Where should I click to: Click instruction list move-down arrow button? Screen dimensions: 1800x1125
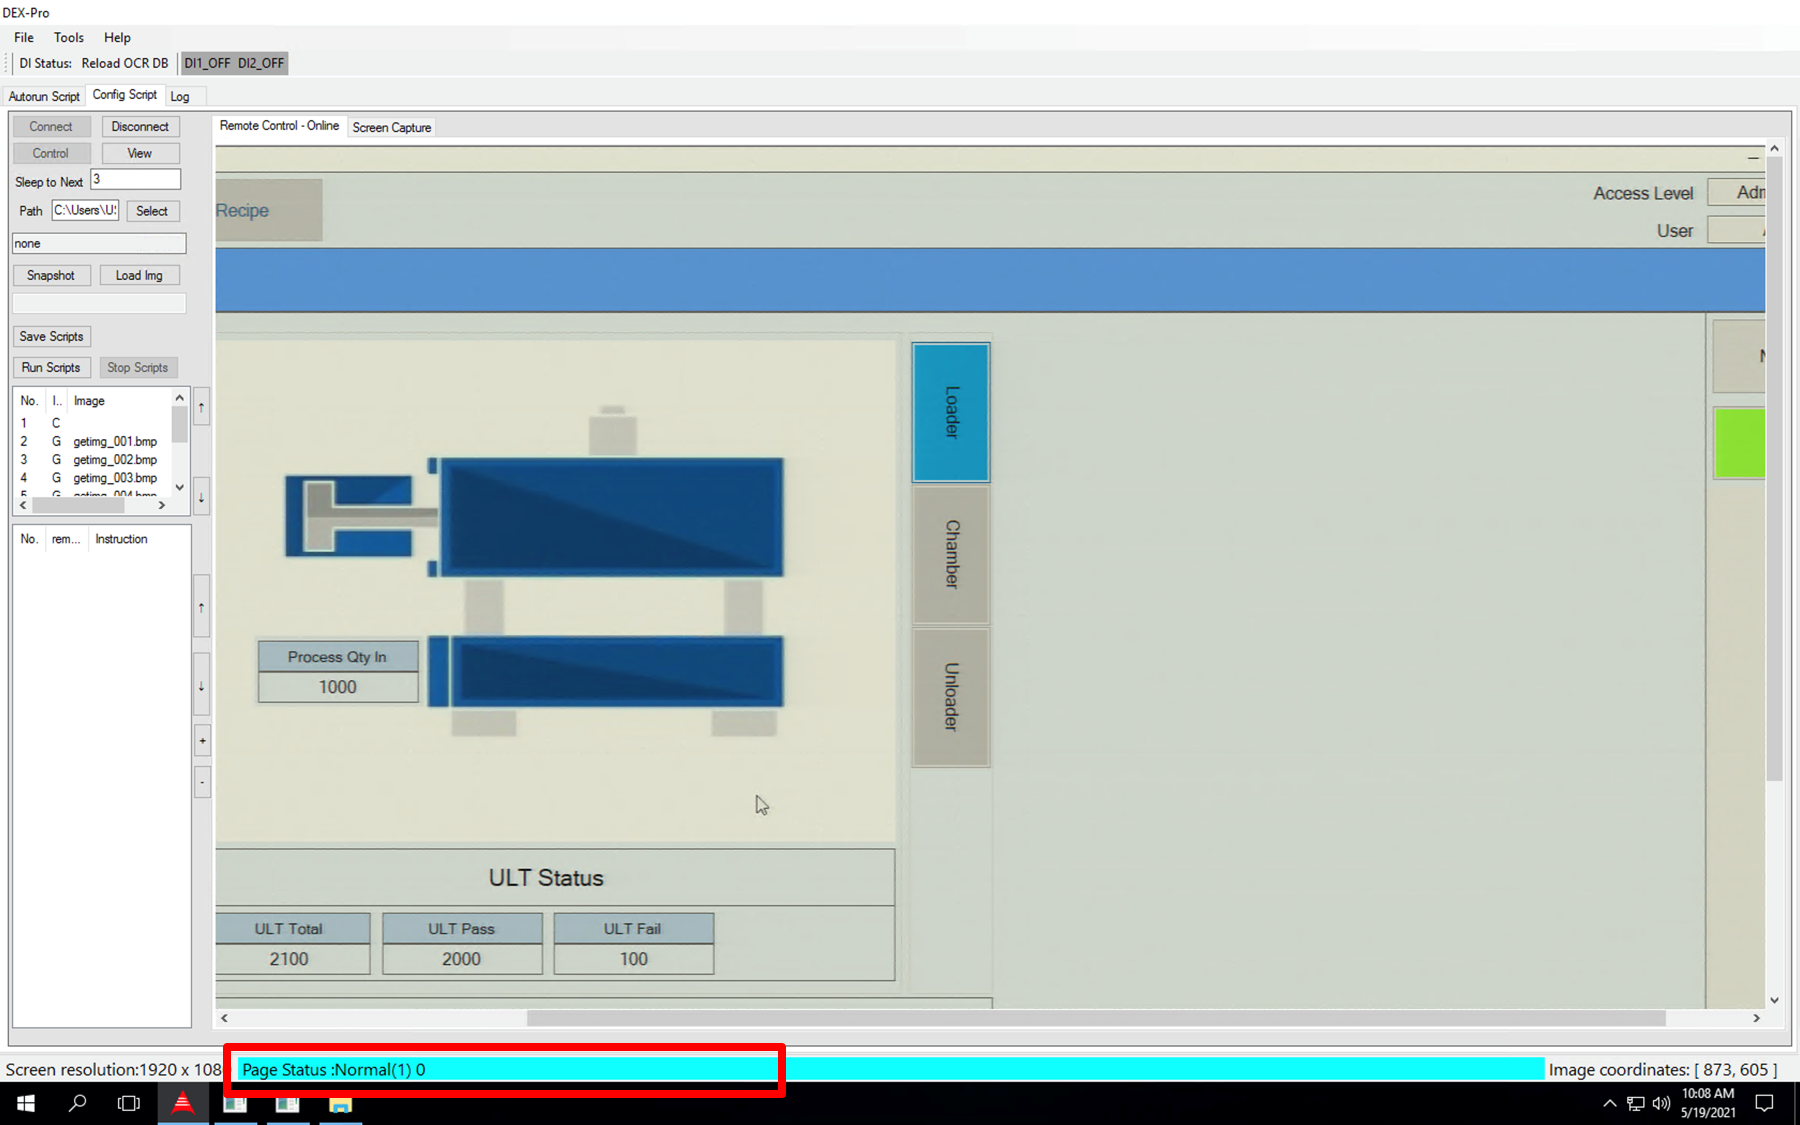pyautogui.click(x=201, y=686)
